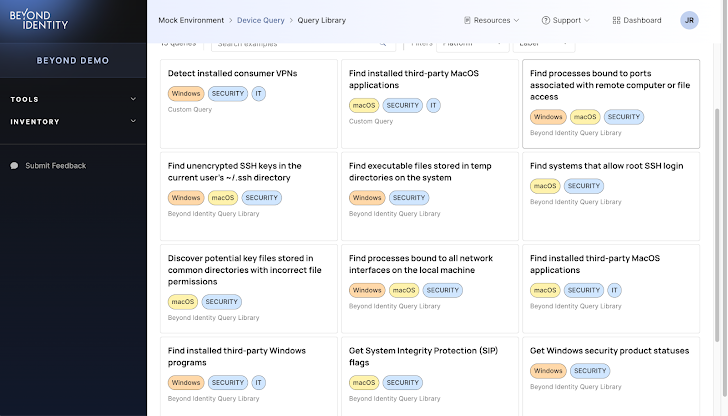Open Get System Integrity Protection flags card
Image resolution: width=728 pixels, height=416 pixels.
[430, 376]
